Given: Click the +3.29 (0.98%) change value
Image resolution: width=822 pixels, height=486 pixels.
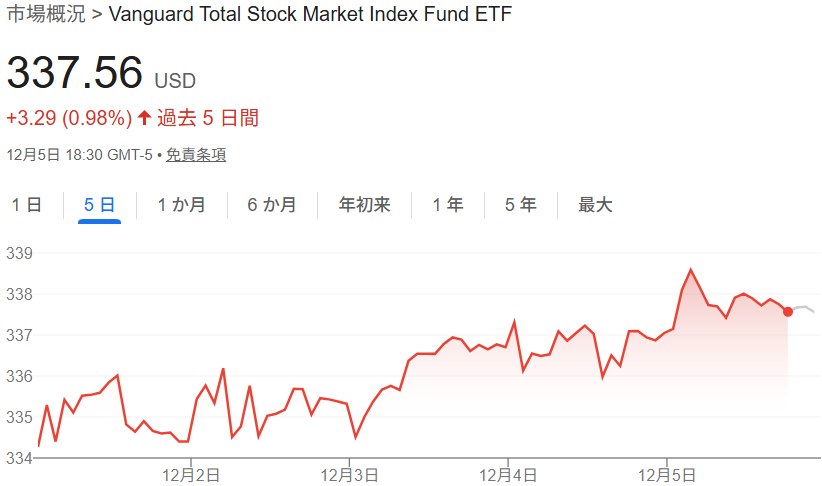Looking at the screenshot, I should (69, 119).
